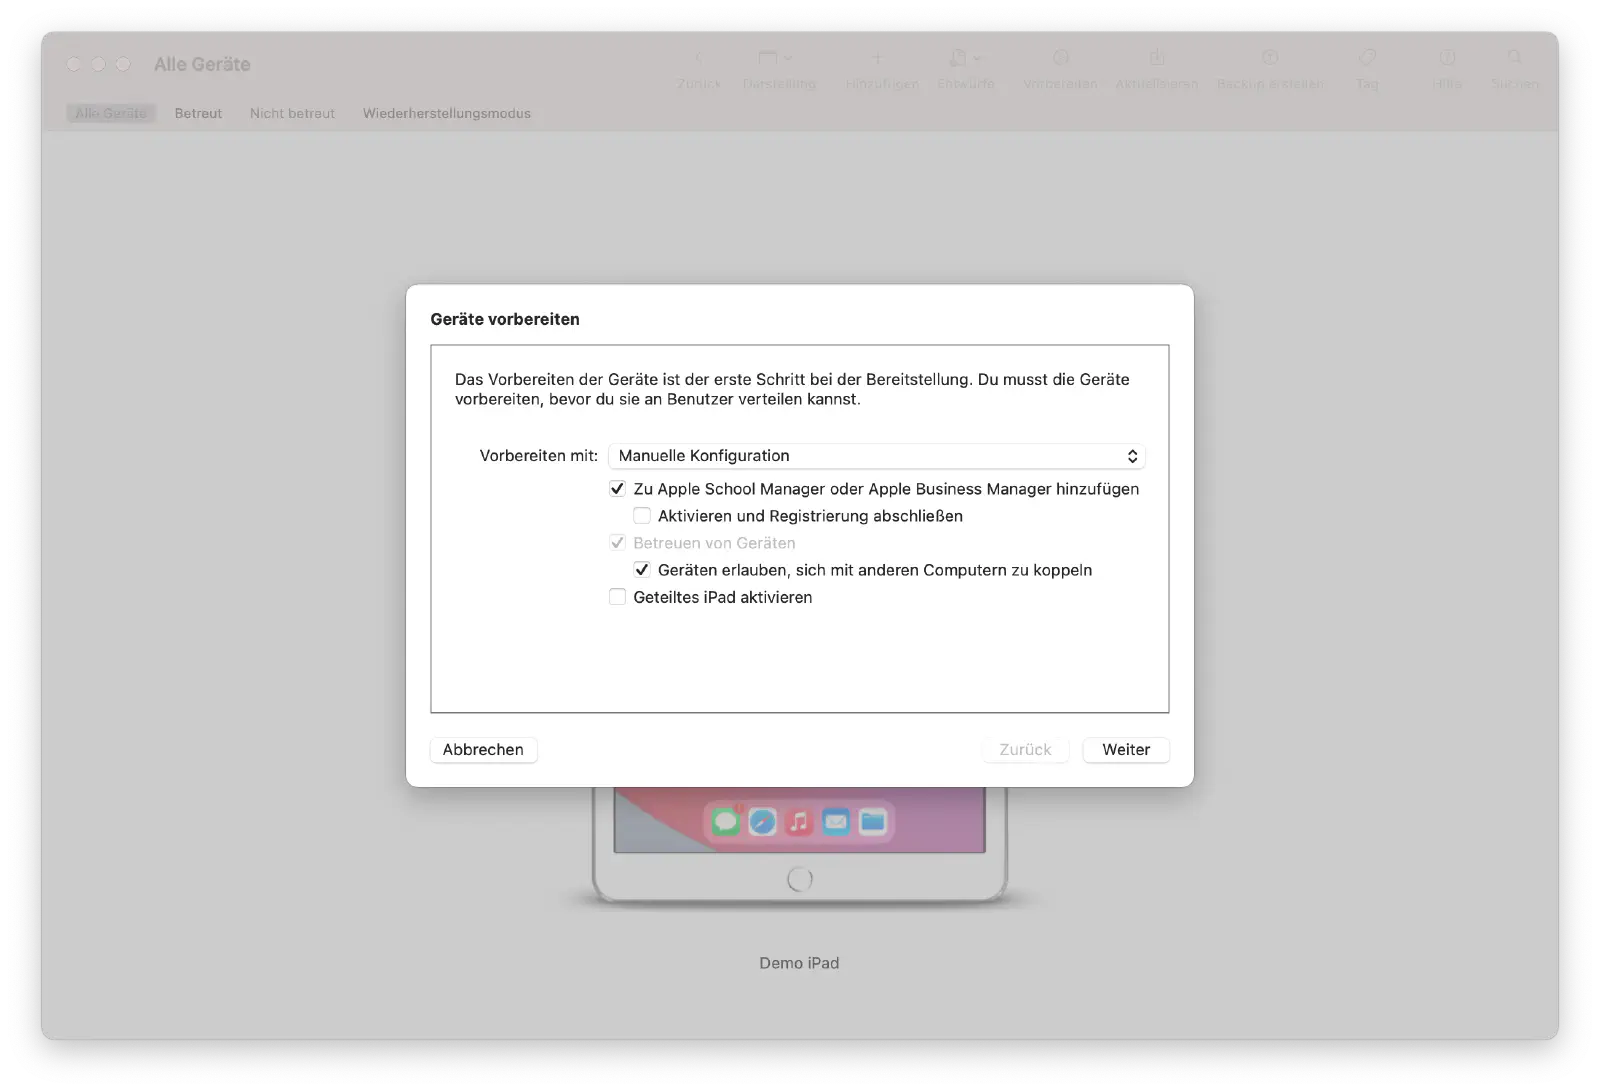Screen dimensions: 1600x1091
Task: Select the Demo iPad device label
Action: tap(799, 963)
